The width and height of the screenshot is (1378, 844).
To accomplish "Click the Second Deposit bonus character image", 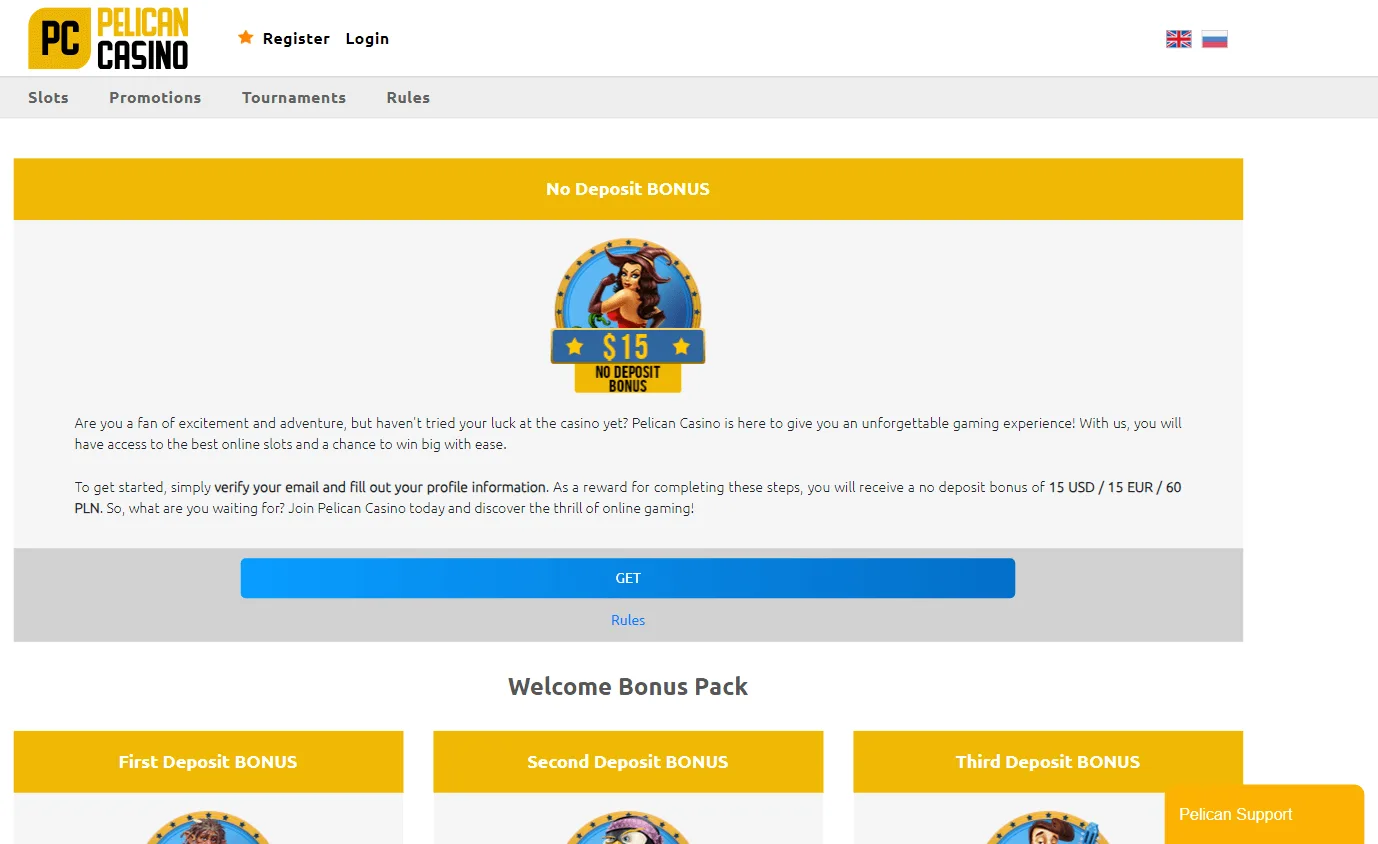I will tap(628, 828).
